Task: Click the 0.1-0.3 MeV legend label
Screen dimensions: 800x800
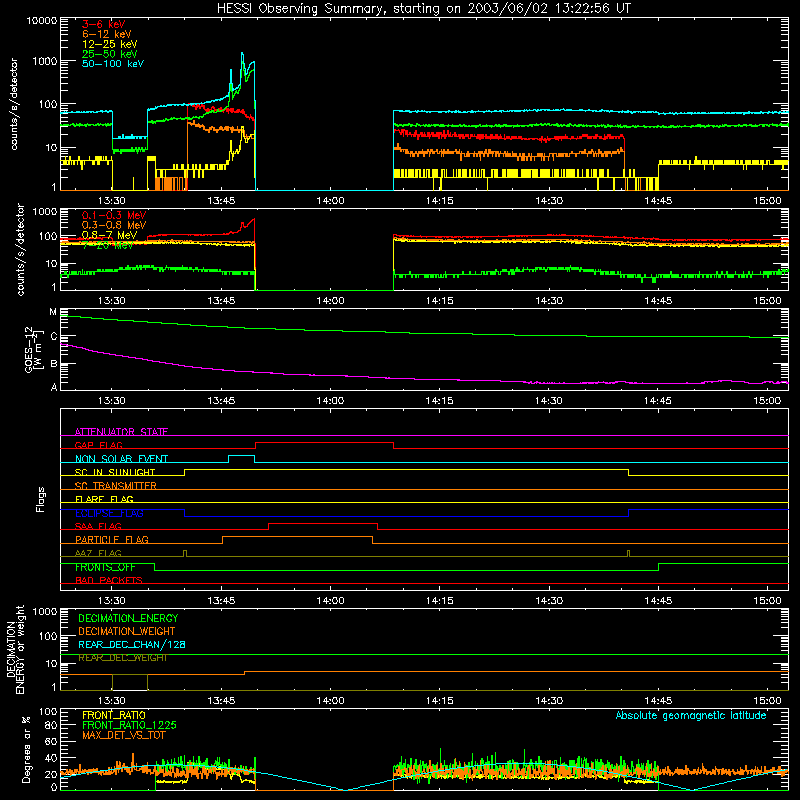Action: point(114,215)
